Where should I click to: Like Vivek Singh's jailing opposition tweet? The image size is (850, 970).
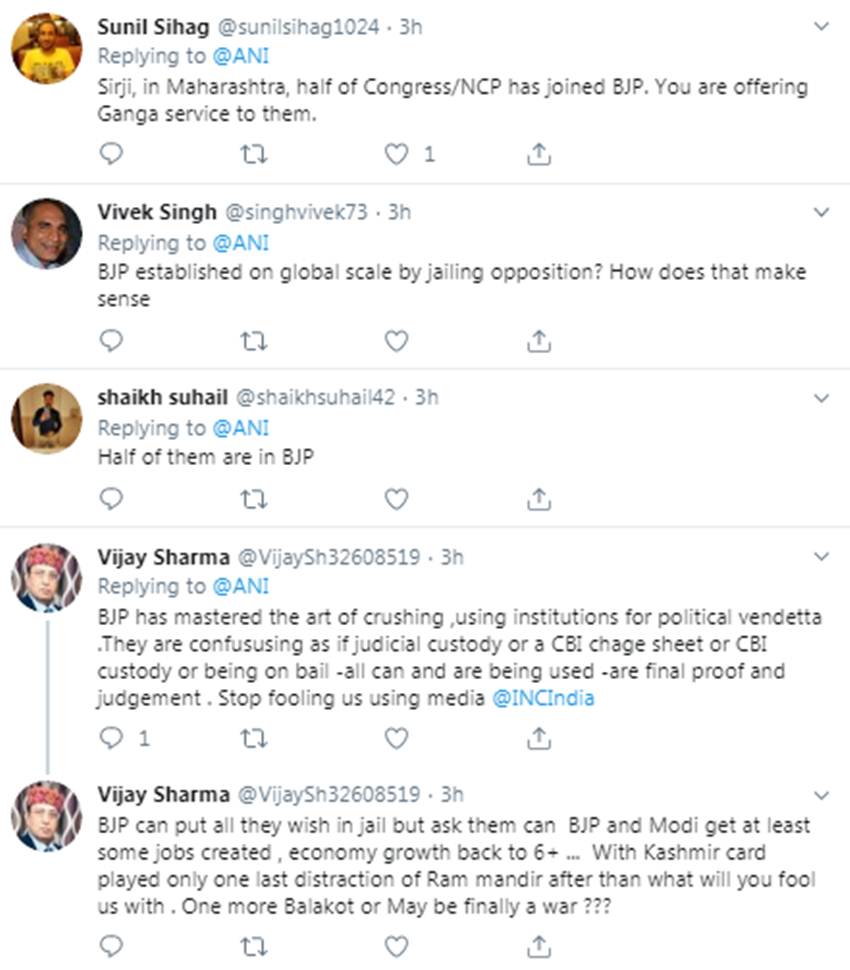397,341
